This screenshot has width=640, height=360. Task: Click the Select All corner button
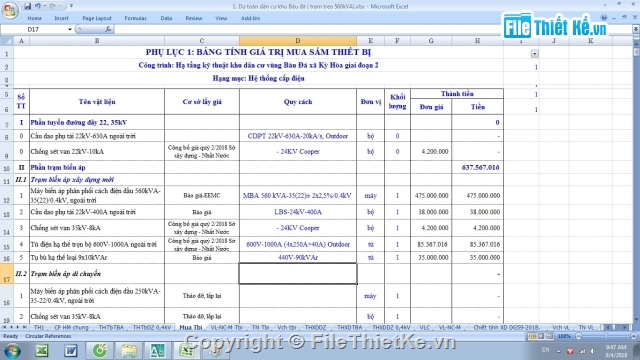[x=7, y=41]
